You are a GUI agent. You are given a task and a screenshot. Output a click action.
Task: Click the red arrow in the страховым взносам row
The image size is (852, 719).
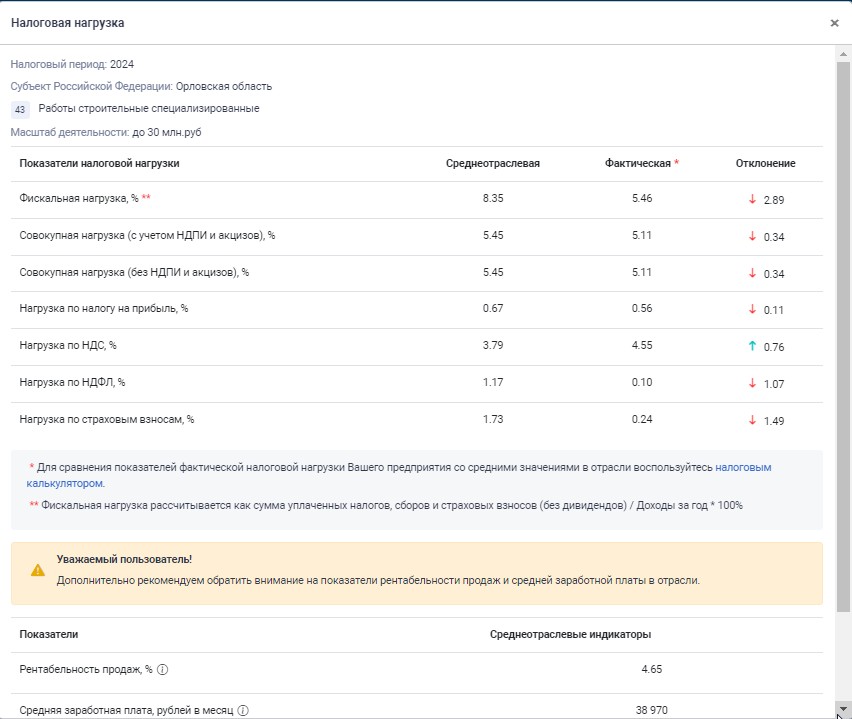(x=752, y=420)
